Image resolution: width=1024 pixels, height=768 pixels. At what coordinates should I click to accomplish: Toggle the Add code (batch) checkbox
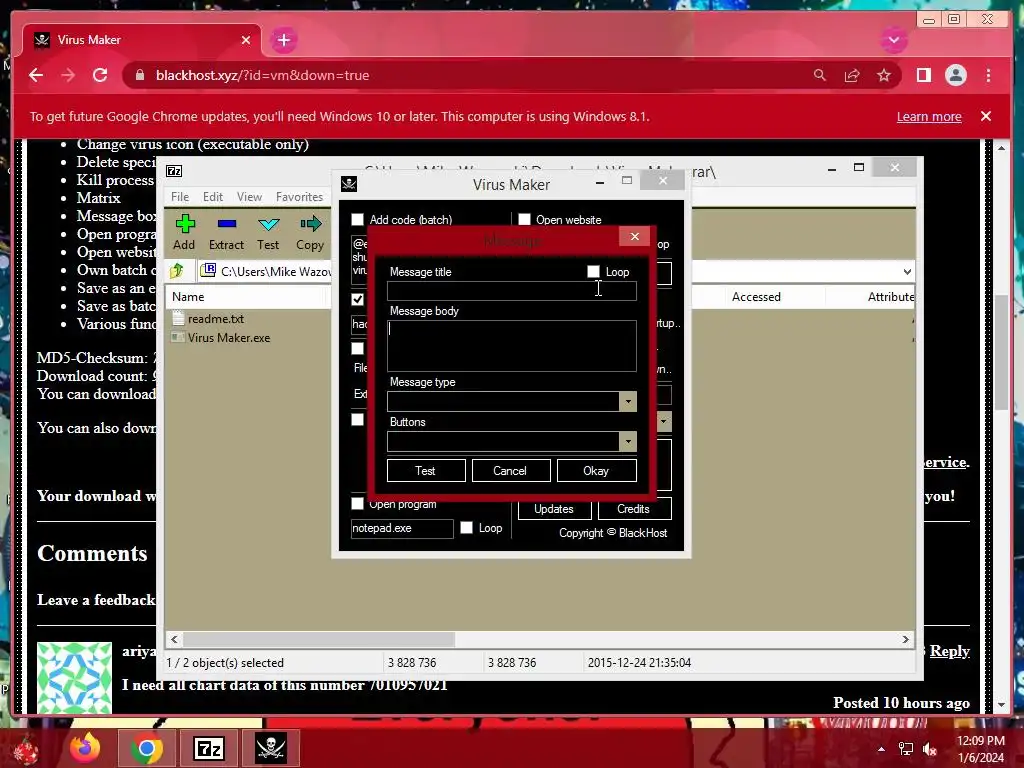357,219
